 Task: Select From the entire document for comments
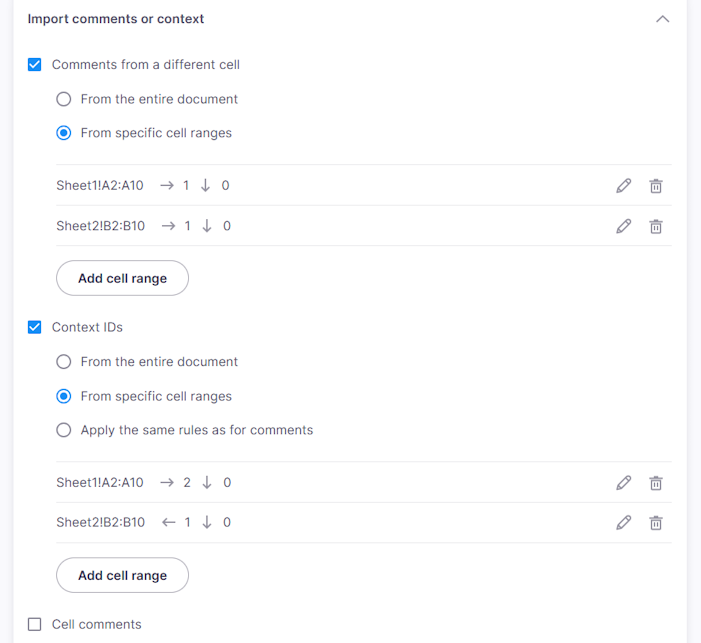tap(63, 99)
